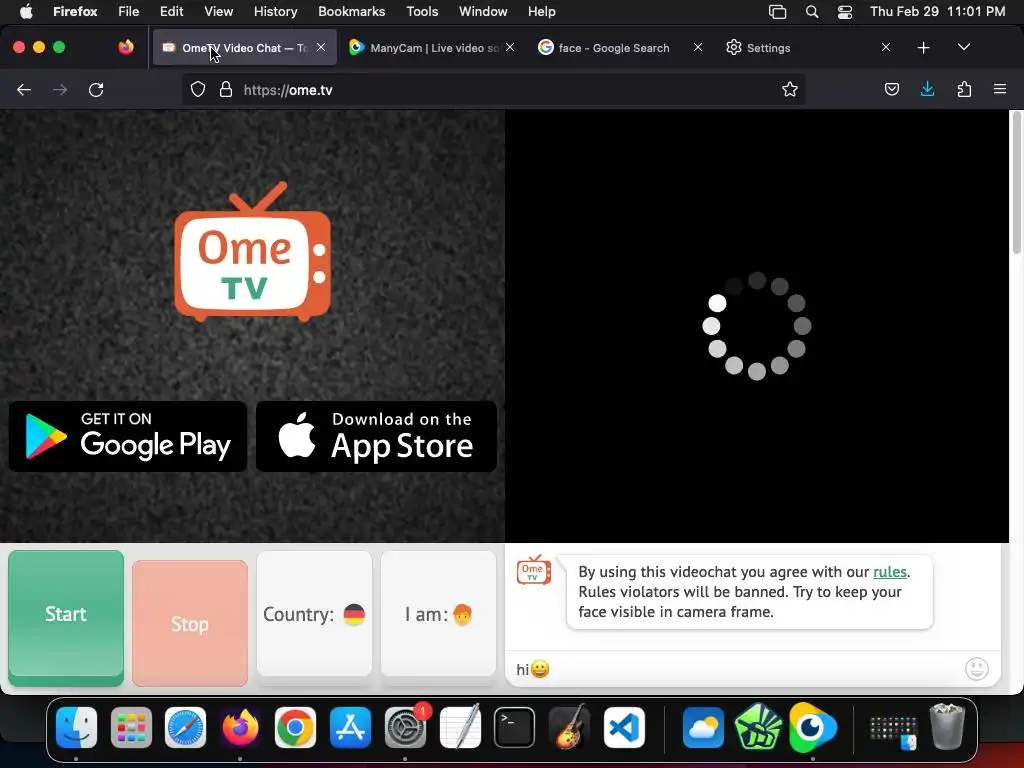This screenshot has height=768, width=1024.
Task: Close the OmeTV Video Chat tab
Action: pos(321,47)
